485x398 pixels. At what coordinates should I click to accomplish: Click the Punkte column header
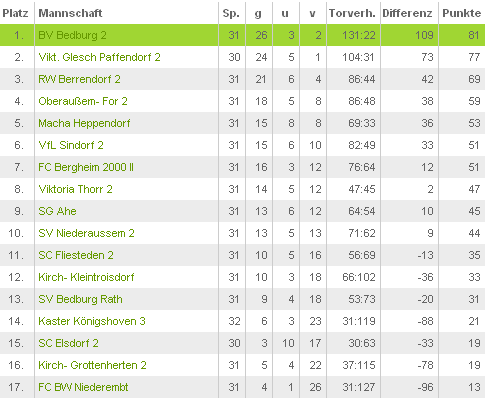(462, 13)
